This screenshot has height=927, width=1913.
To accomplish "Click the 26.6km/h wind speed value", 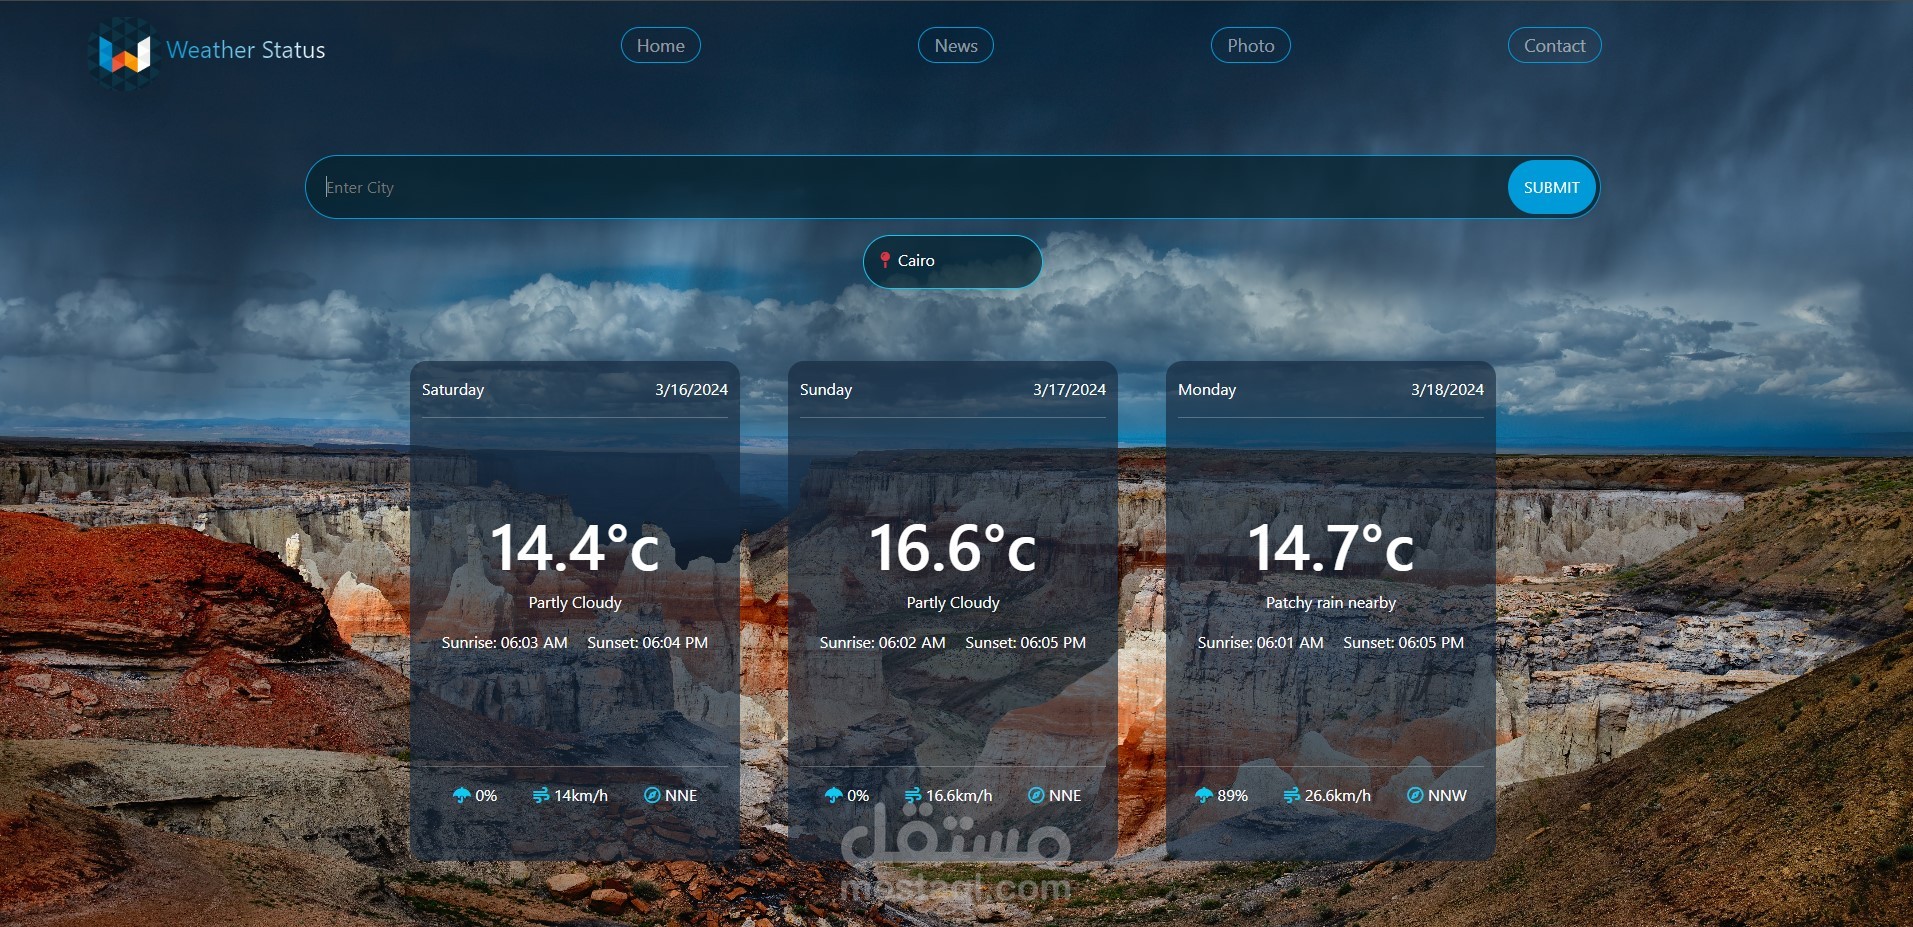I will tap(1338, 795).
